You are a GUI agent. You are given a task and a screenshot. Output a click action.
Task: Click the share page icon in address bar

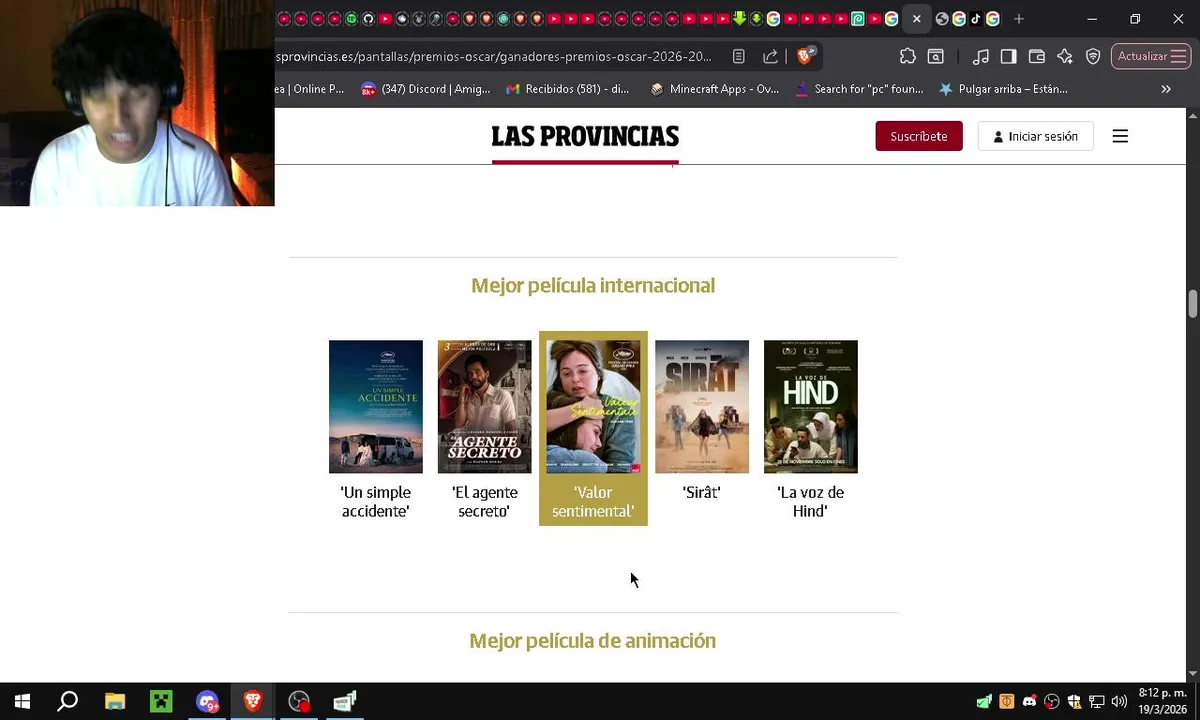770,57
